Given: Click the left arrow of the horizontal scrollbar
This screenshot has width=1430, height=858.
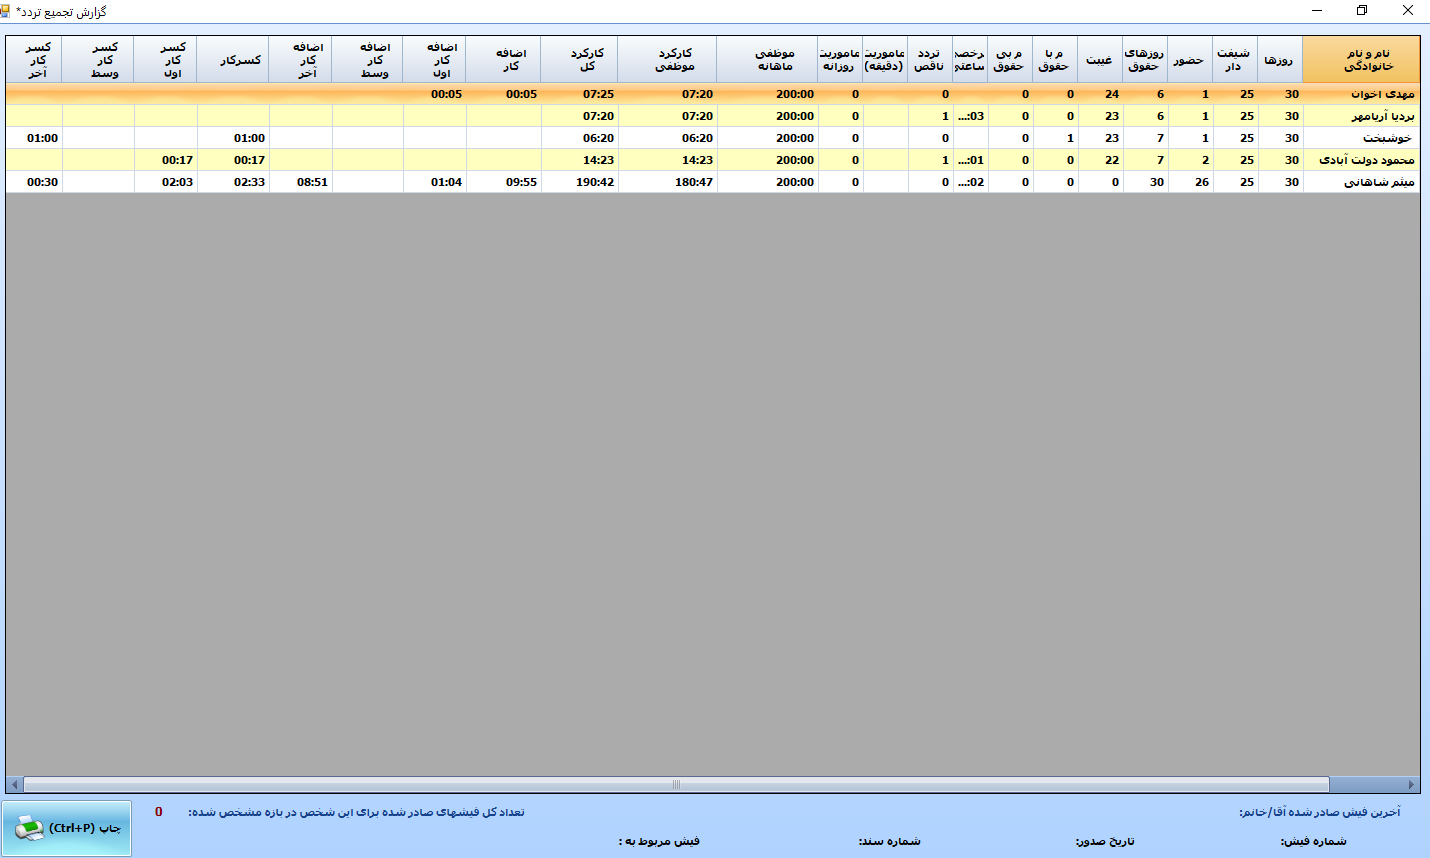Looking at the screenshot, I should (x=13, y=785).
